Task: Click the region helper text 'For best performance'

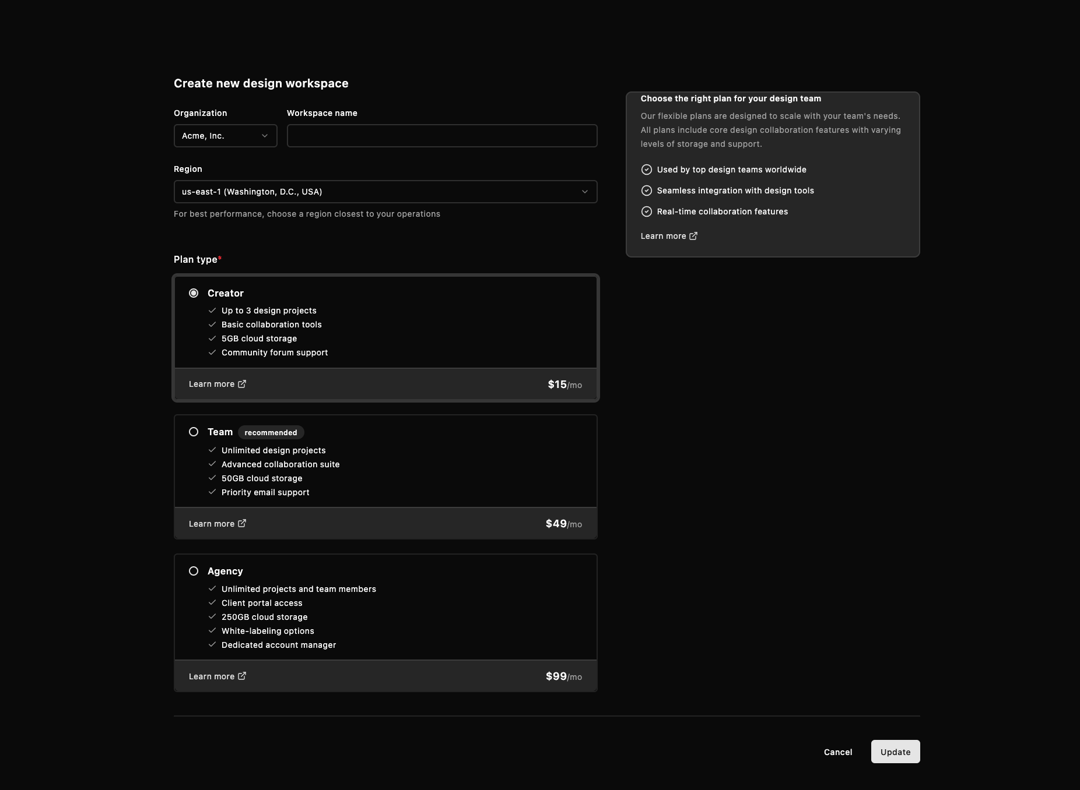Action: [307, 214]
